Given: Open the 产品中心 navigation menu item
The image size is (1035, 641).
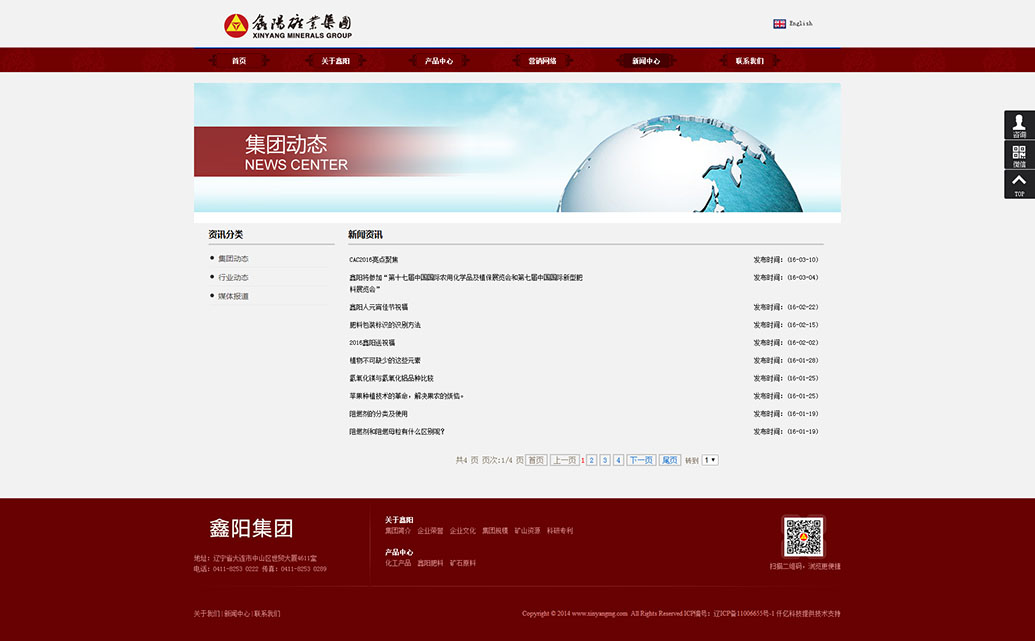Looking at the screenshot, I should [x=438, y=61].
